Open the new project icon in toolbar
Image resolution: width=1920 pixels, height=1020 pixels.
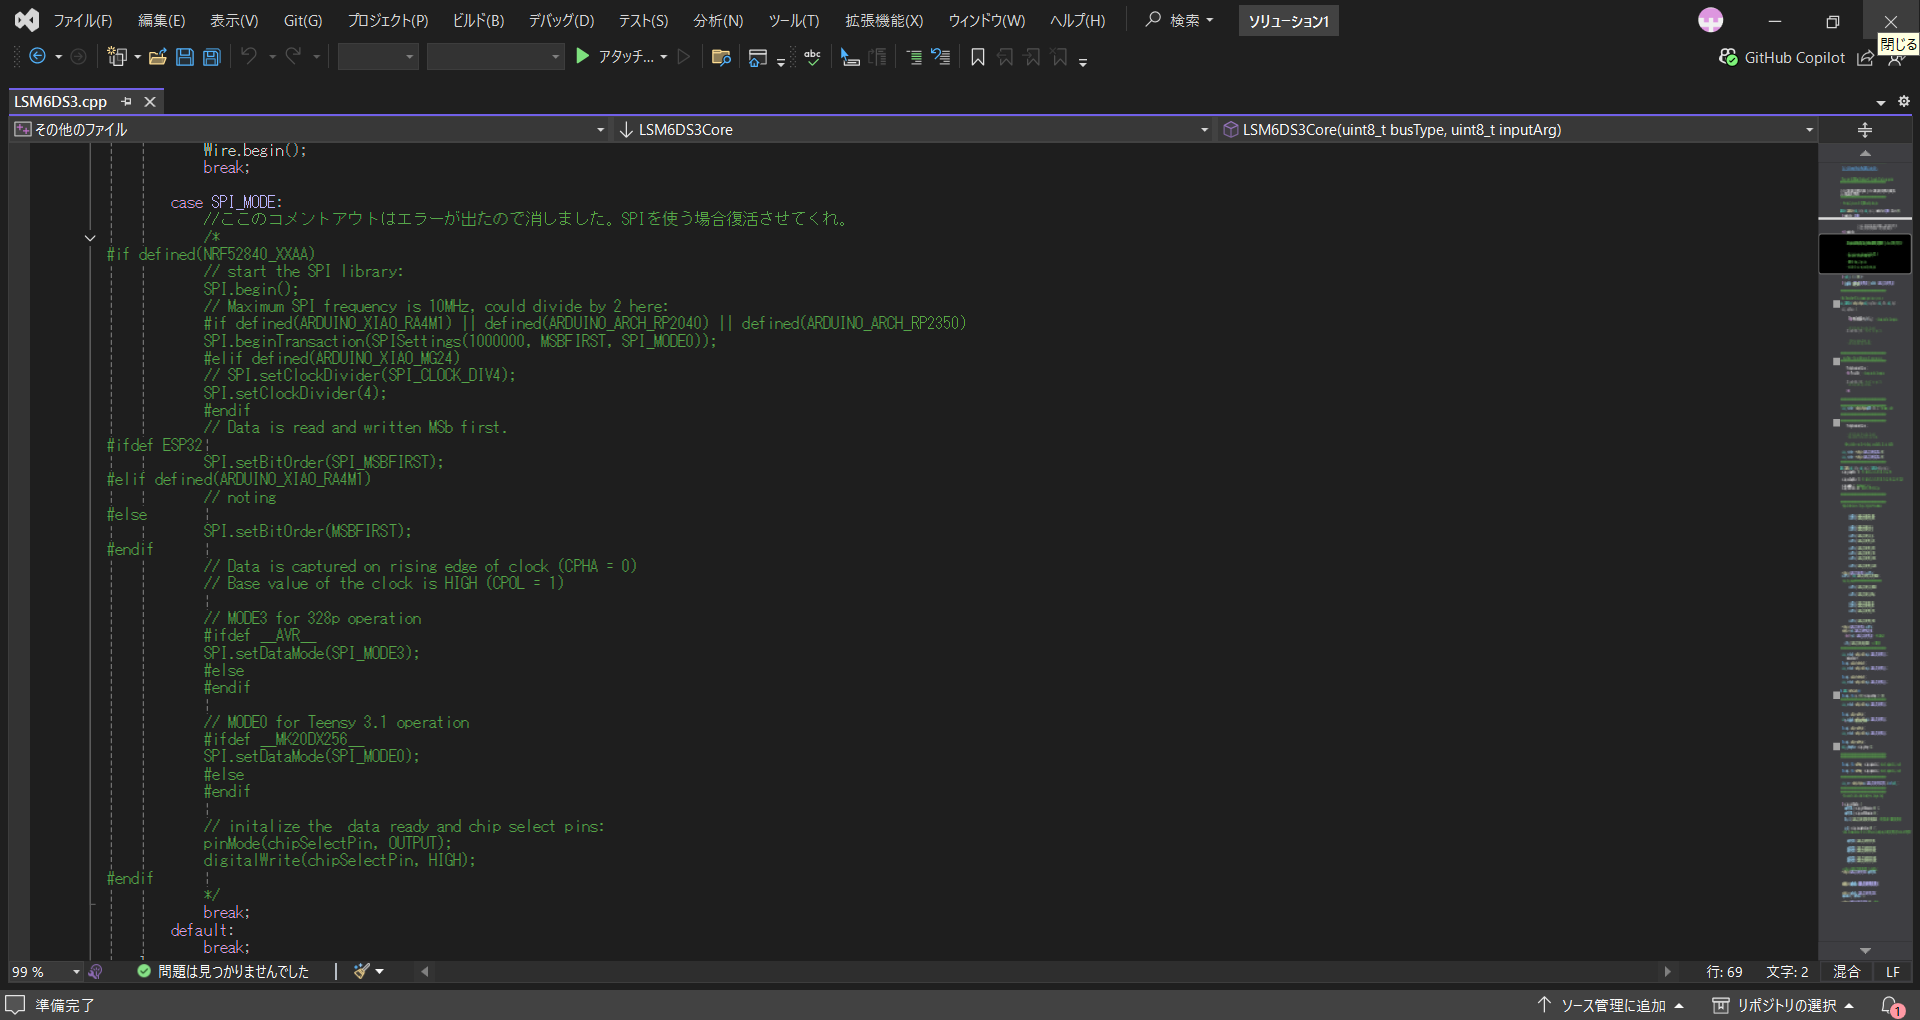pos(117,57)
